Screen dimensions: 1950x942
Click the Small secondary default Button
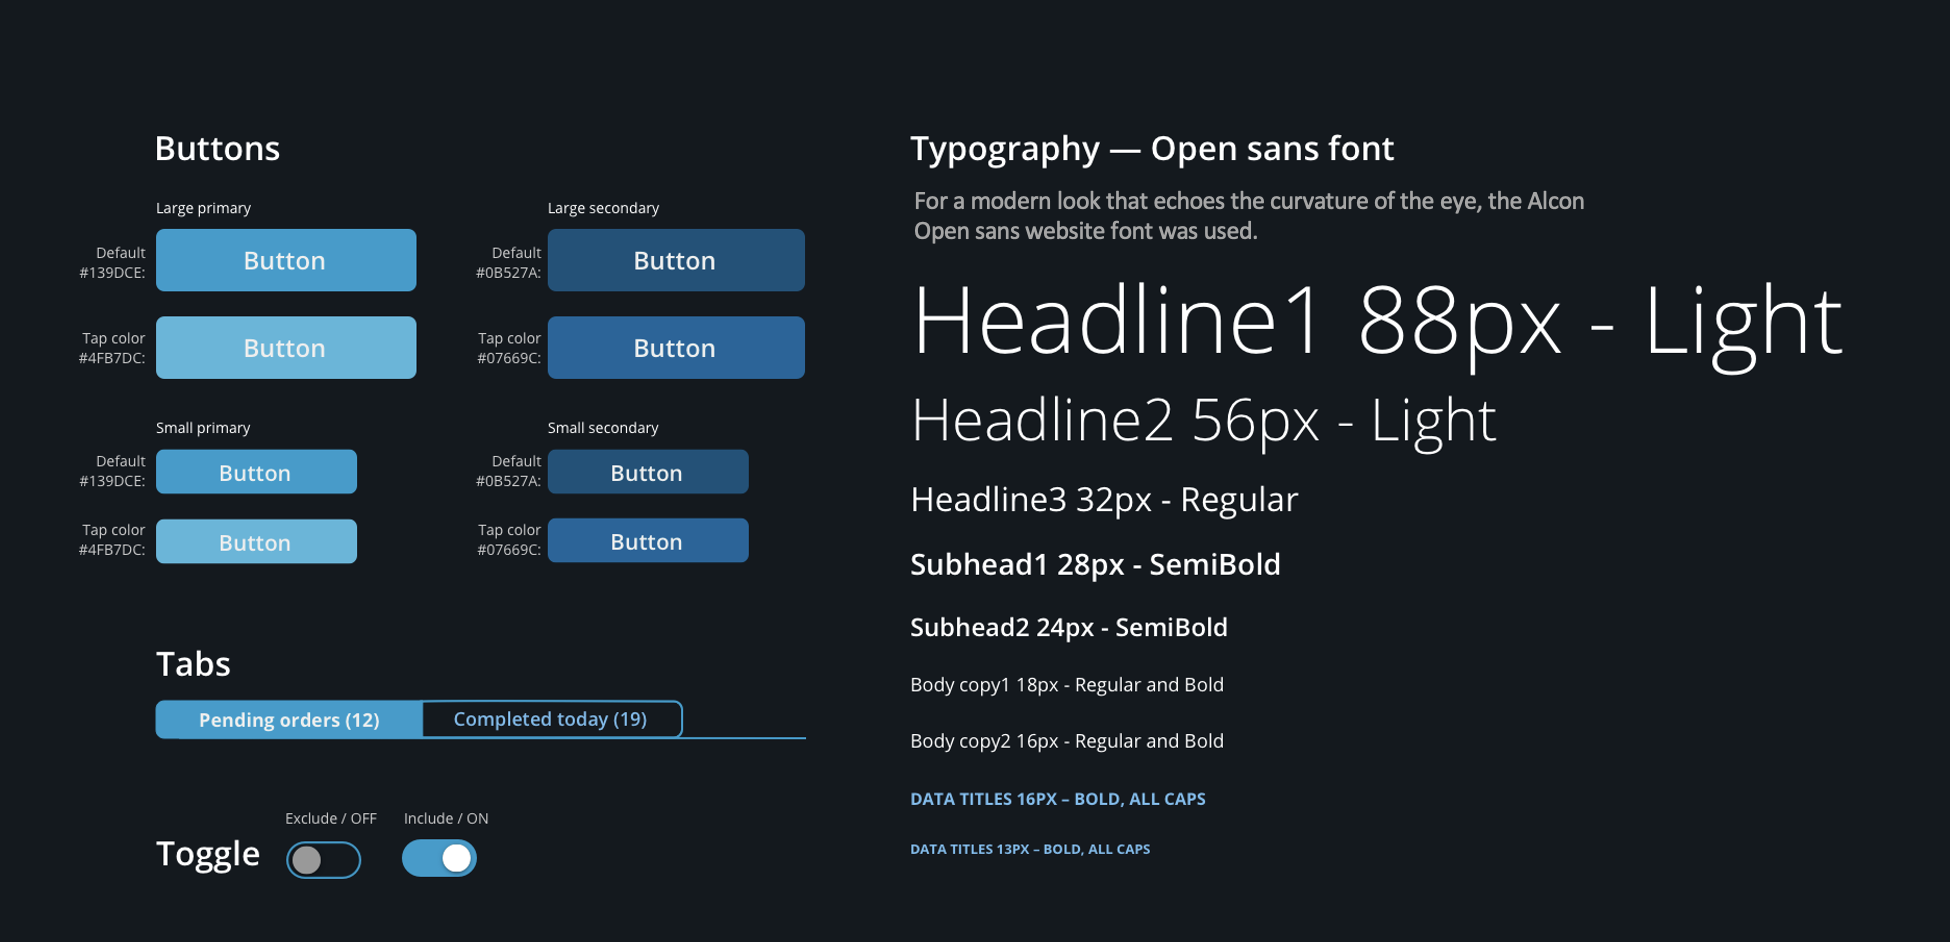point(648,472)
